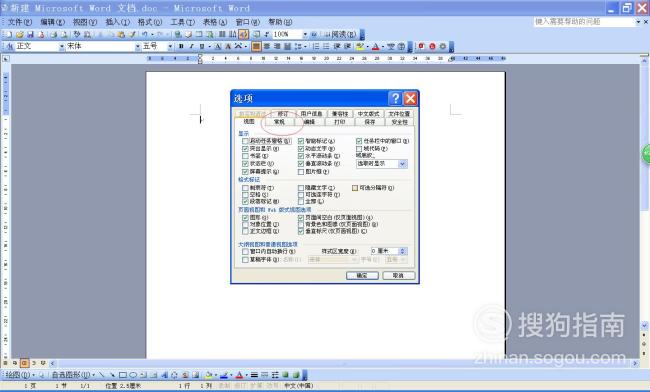Switch to the 安全性 tab in 选项 dialog

pos(400,122)
